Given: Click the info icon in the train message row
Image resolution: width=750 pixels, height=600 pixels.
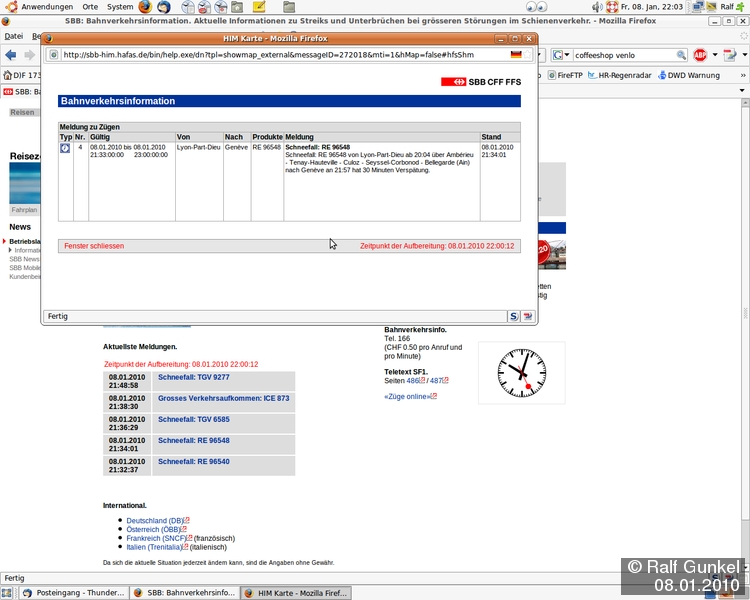Looking at the screenshot, I should (66, 148).
